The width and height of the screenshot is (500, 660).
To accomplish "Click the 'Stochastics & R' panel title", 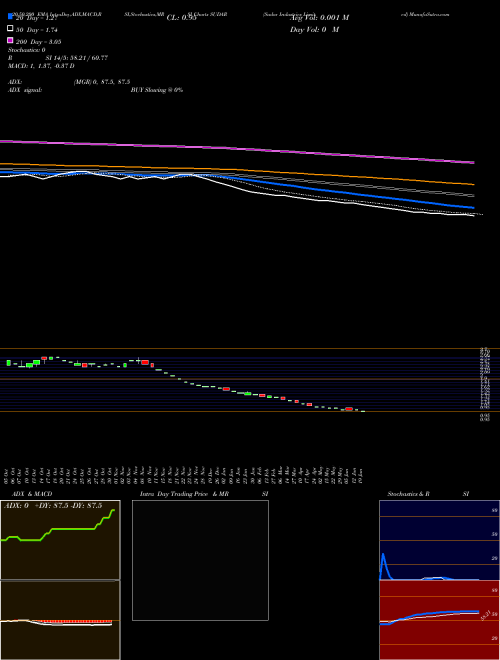I will (x=408, y=494).
